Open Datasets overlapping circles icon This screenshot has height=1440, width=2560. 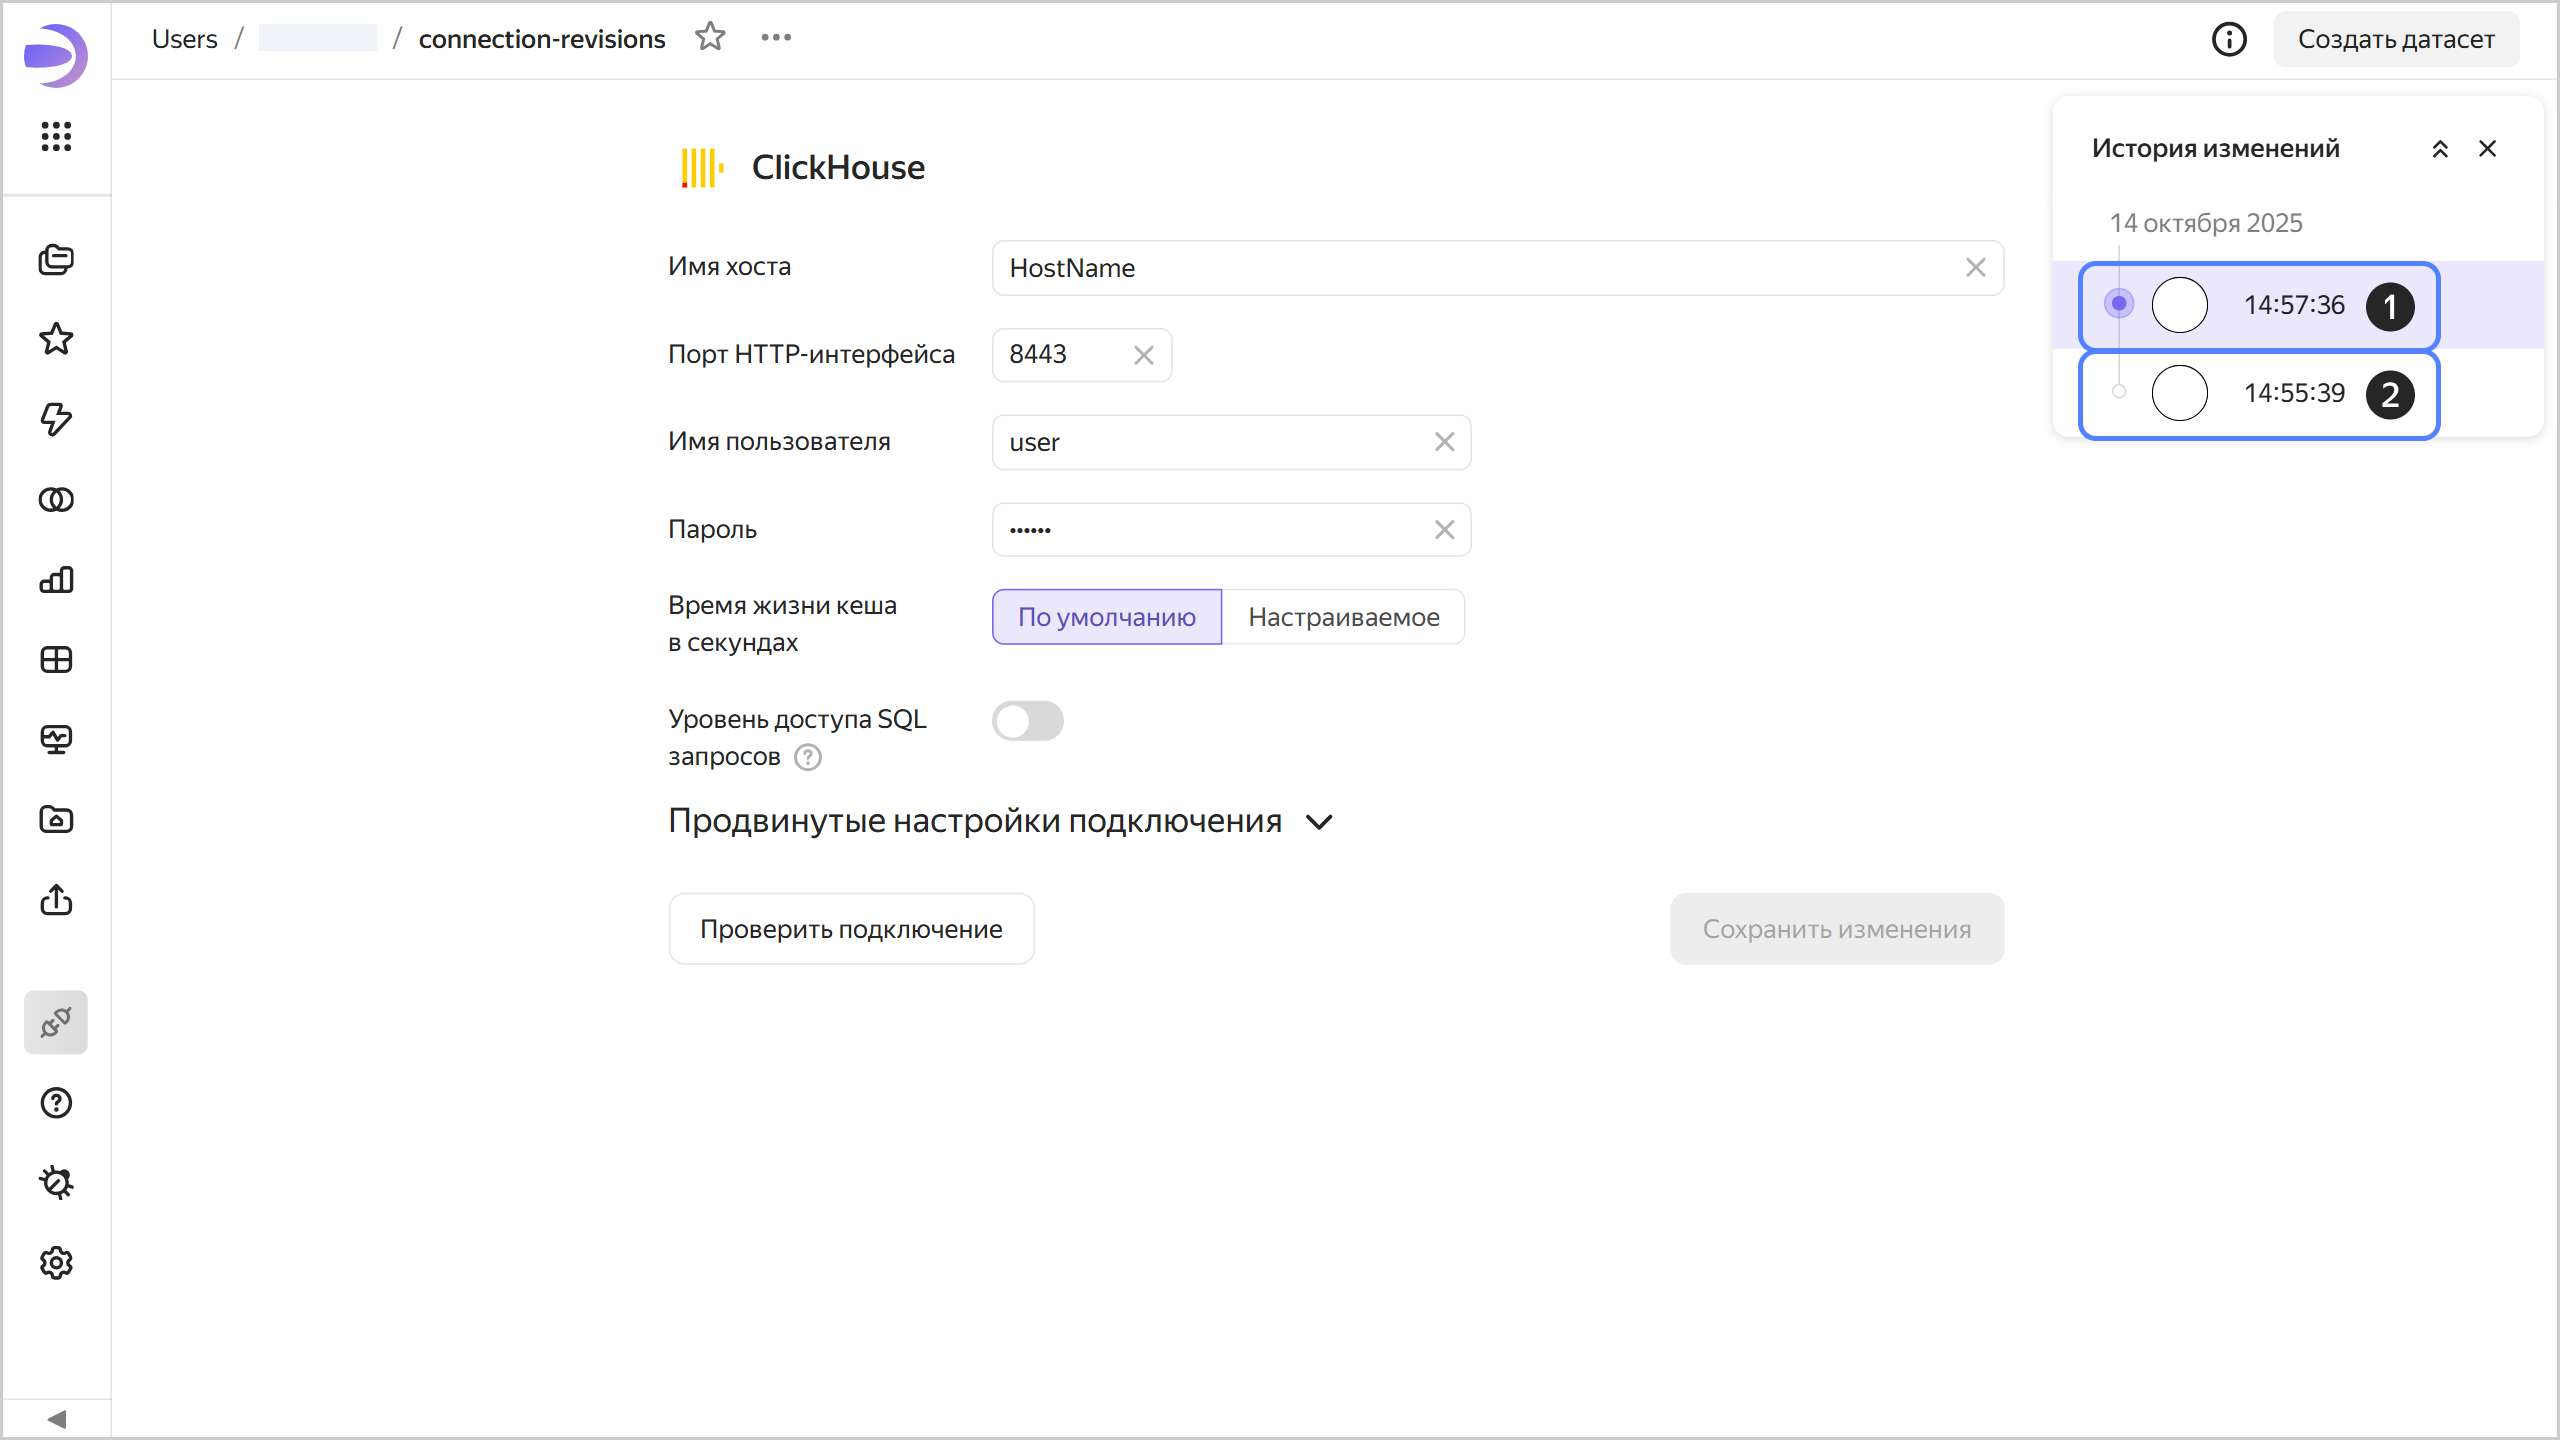[56, 500]
